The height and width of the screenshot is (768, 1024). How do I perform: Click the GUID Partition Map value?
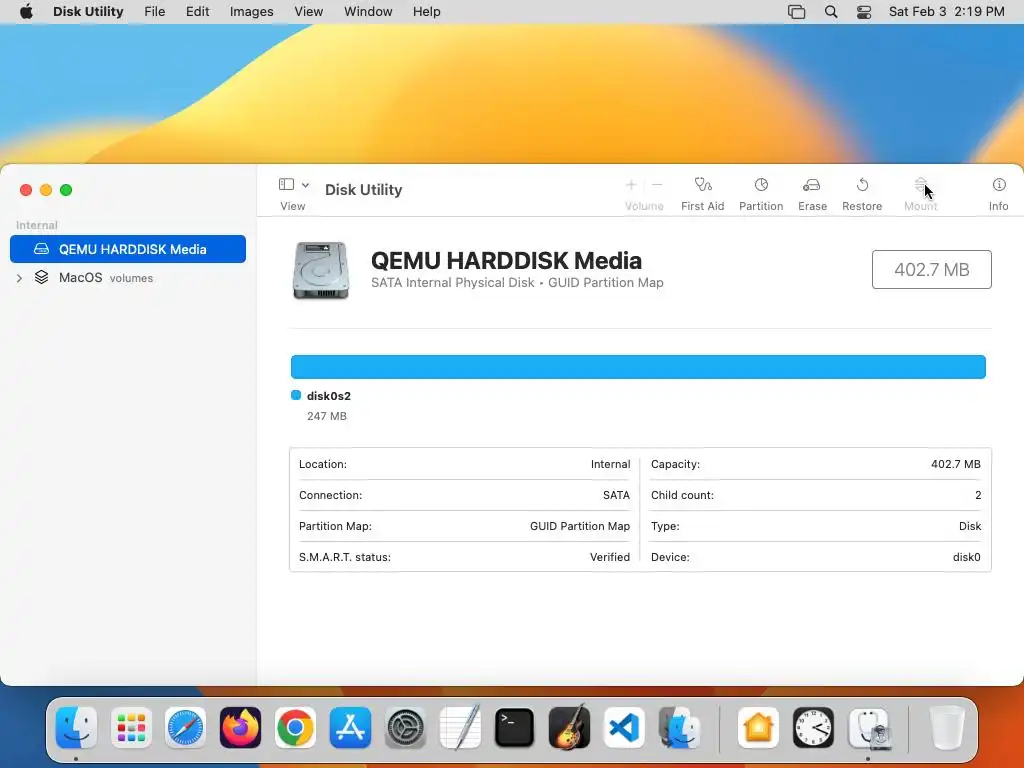[580, 526]
